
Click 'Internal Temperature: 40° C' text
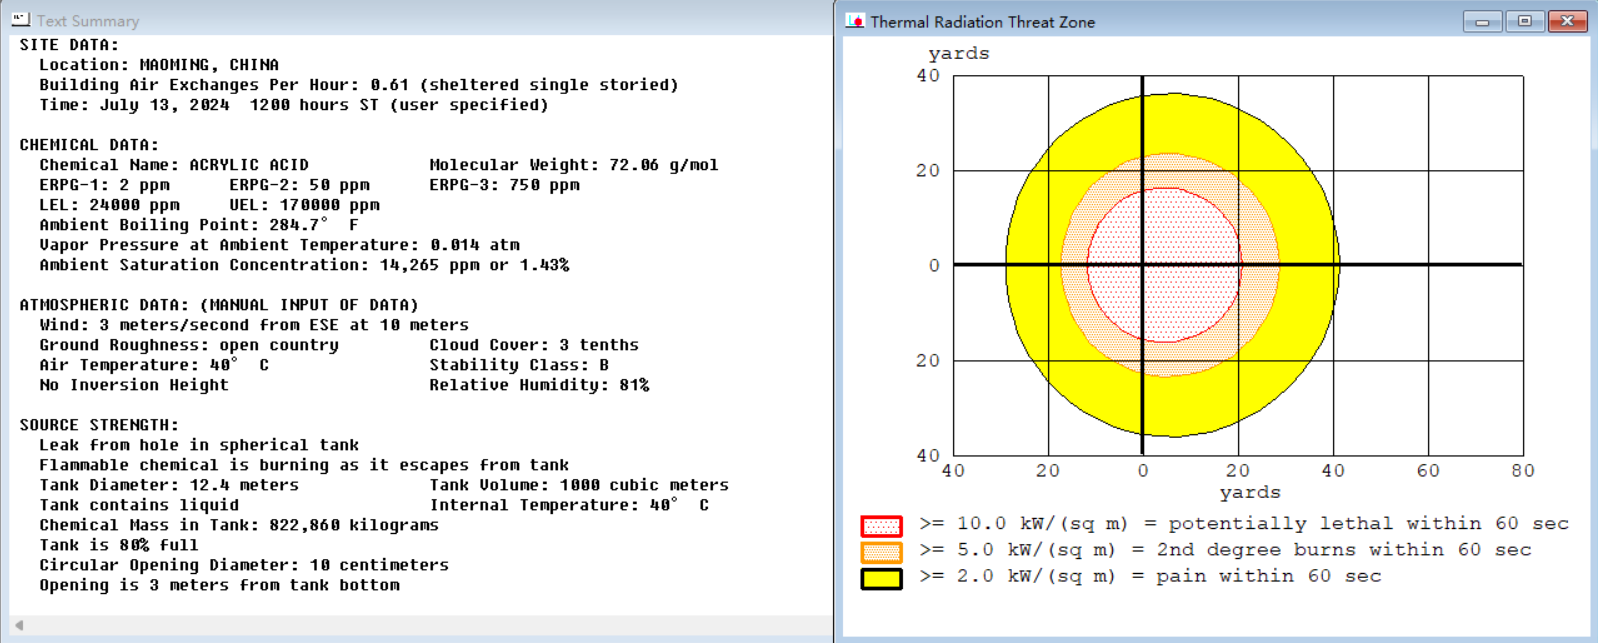569,505
